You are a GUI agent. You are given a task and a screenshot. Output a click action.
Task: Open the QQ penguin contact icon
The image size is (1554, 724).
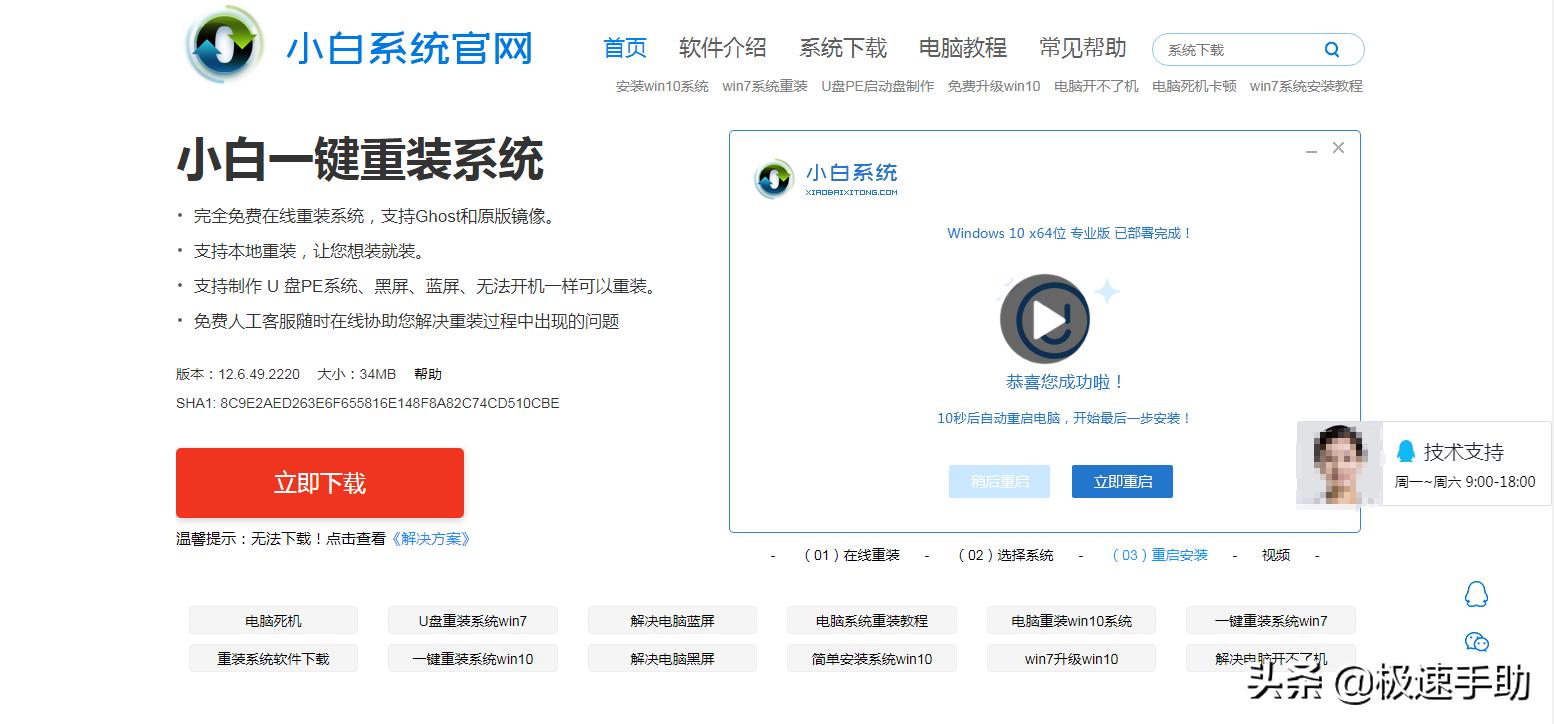click(x=1478, y=594)
